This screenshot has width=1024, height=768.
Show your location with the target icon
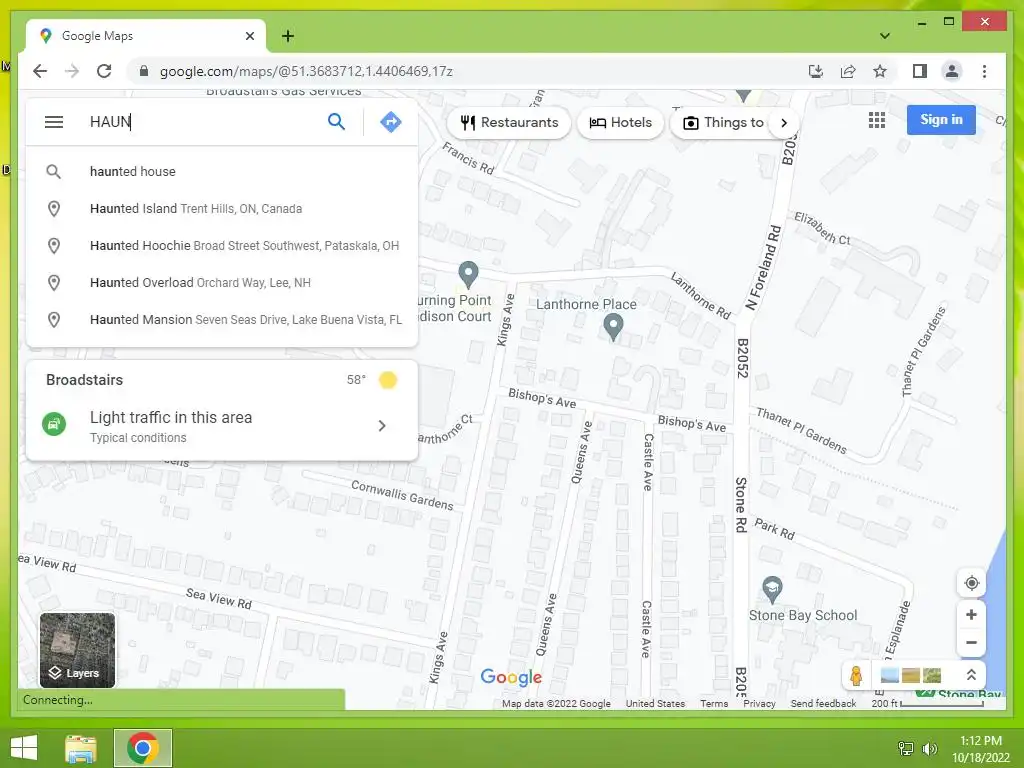971,583
